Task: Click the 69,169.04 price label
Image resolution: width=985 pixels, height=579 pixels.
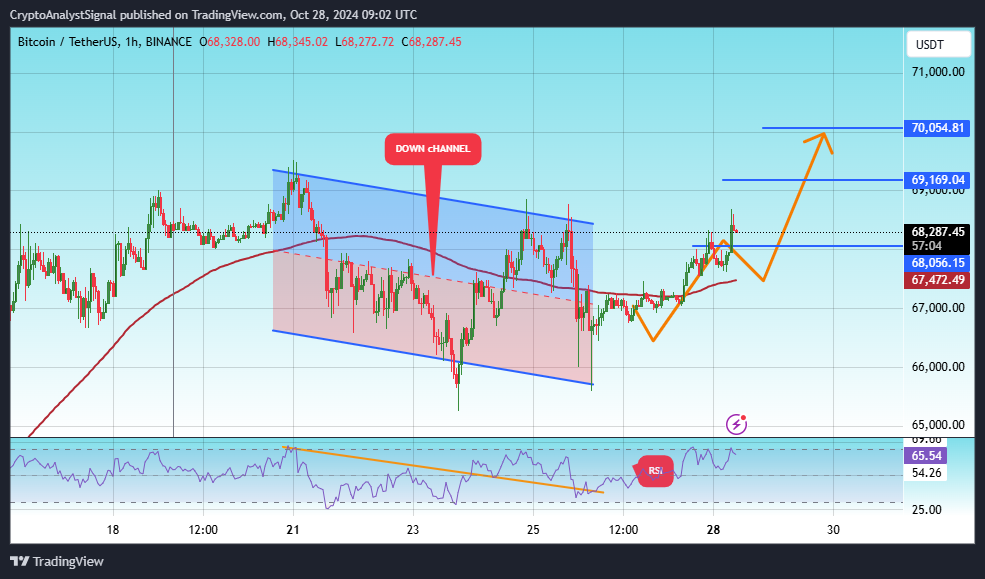Action: 937,180
